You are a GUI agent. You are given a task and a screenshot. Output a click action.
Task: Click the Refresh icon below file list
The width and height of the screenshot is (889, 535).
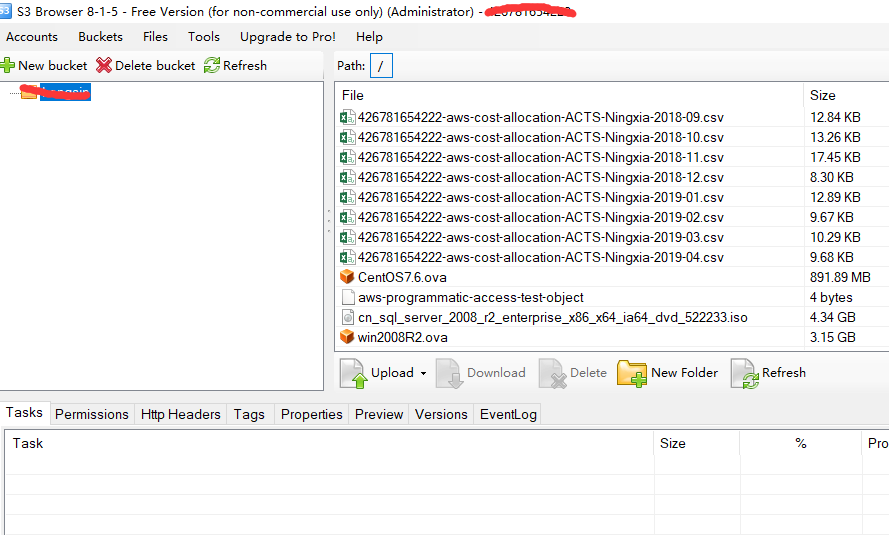pyautogui.click(x=744, y=373)
